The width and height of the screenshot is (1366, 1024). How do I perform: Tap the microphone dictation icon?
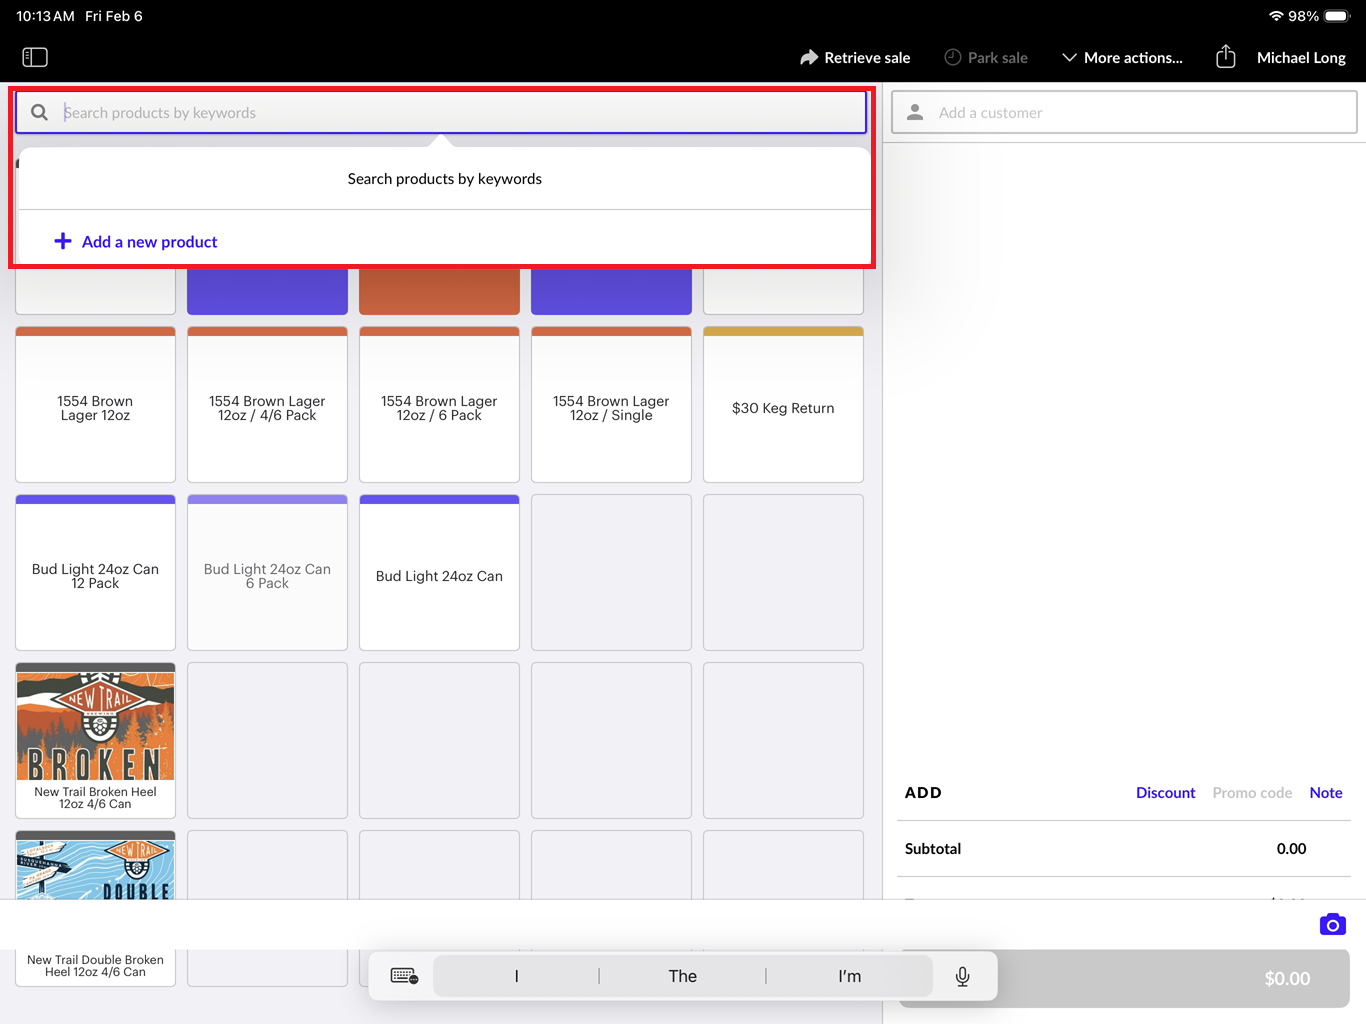[962, 976]
